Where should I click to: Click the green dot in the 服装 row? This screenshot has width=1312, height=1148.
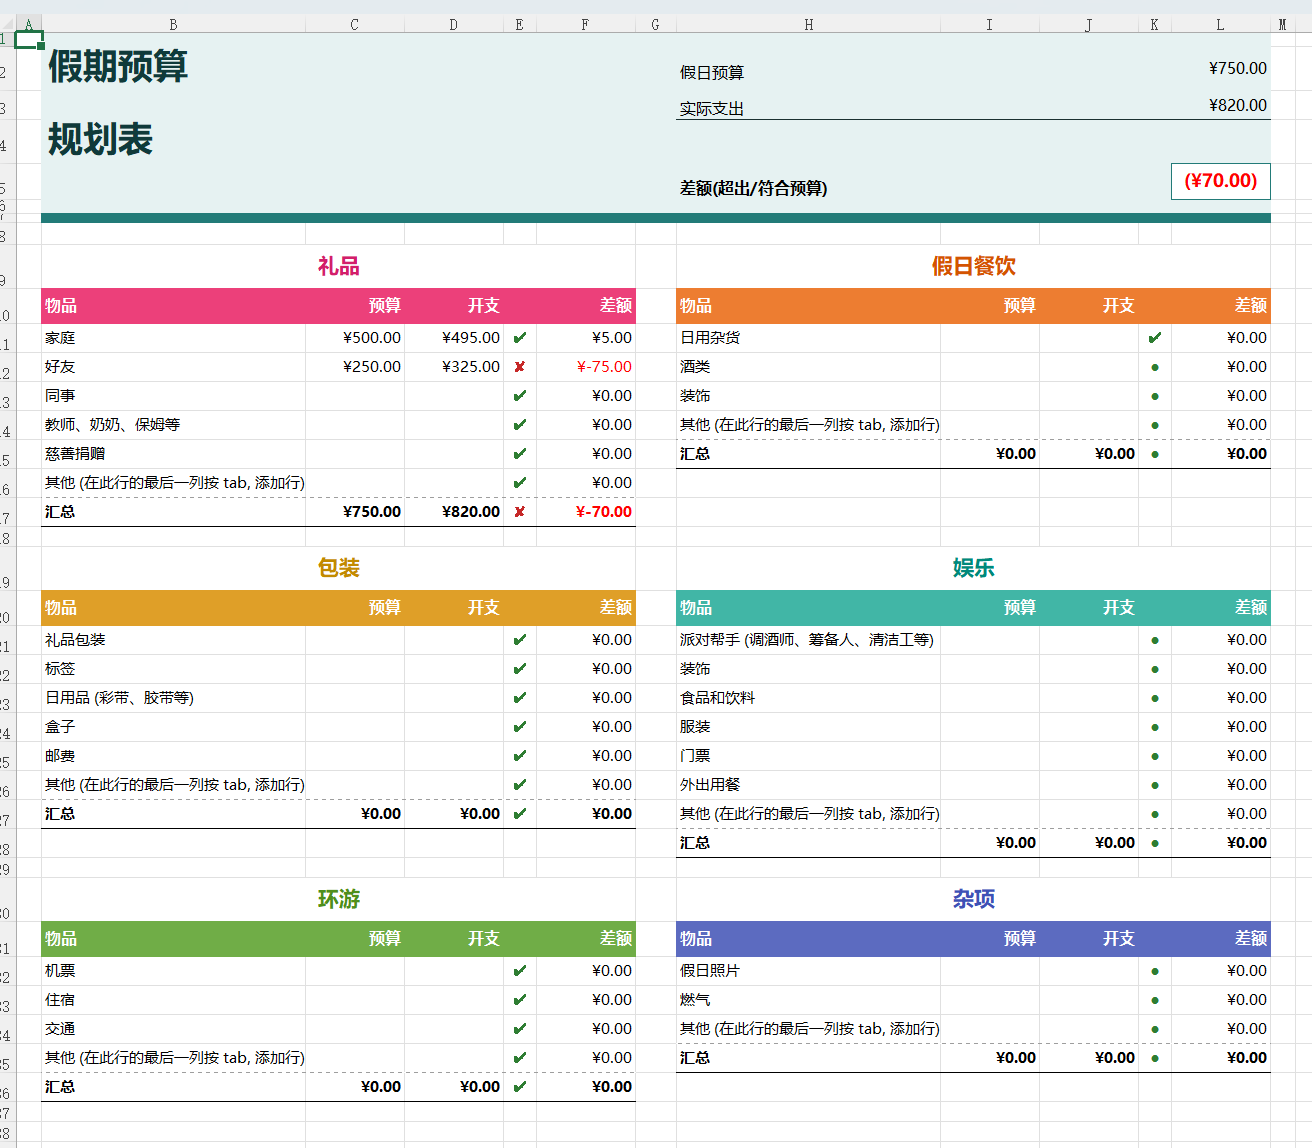1155,727
